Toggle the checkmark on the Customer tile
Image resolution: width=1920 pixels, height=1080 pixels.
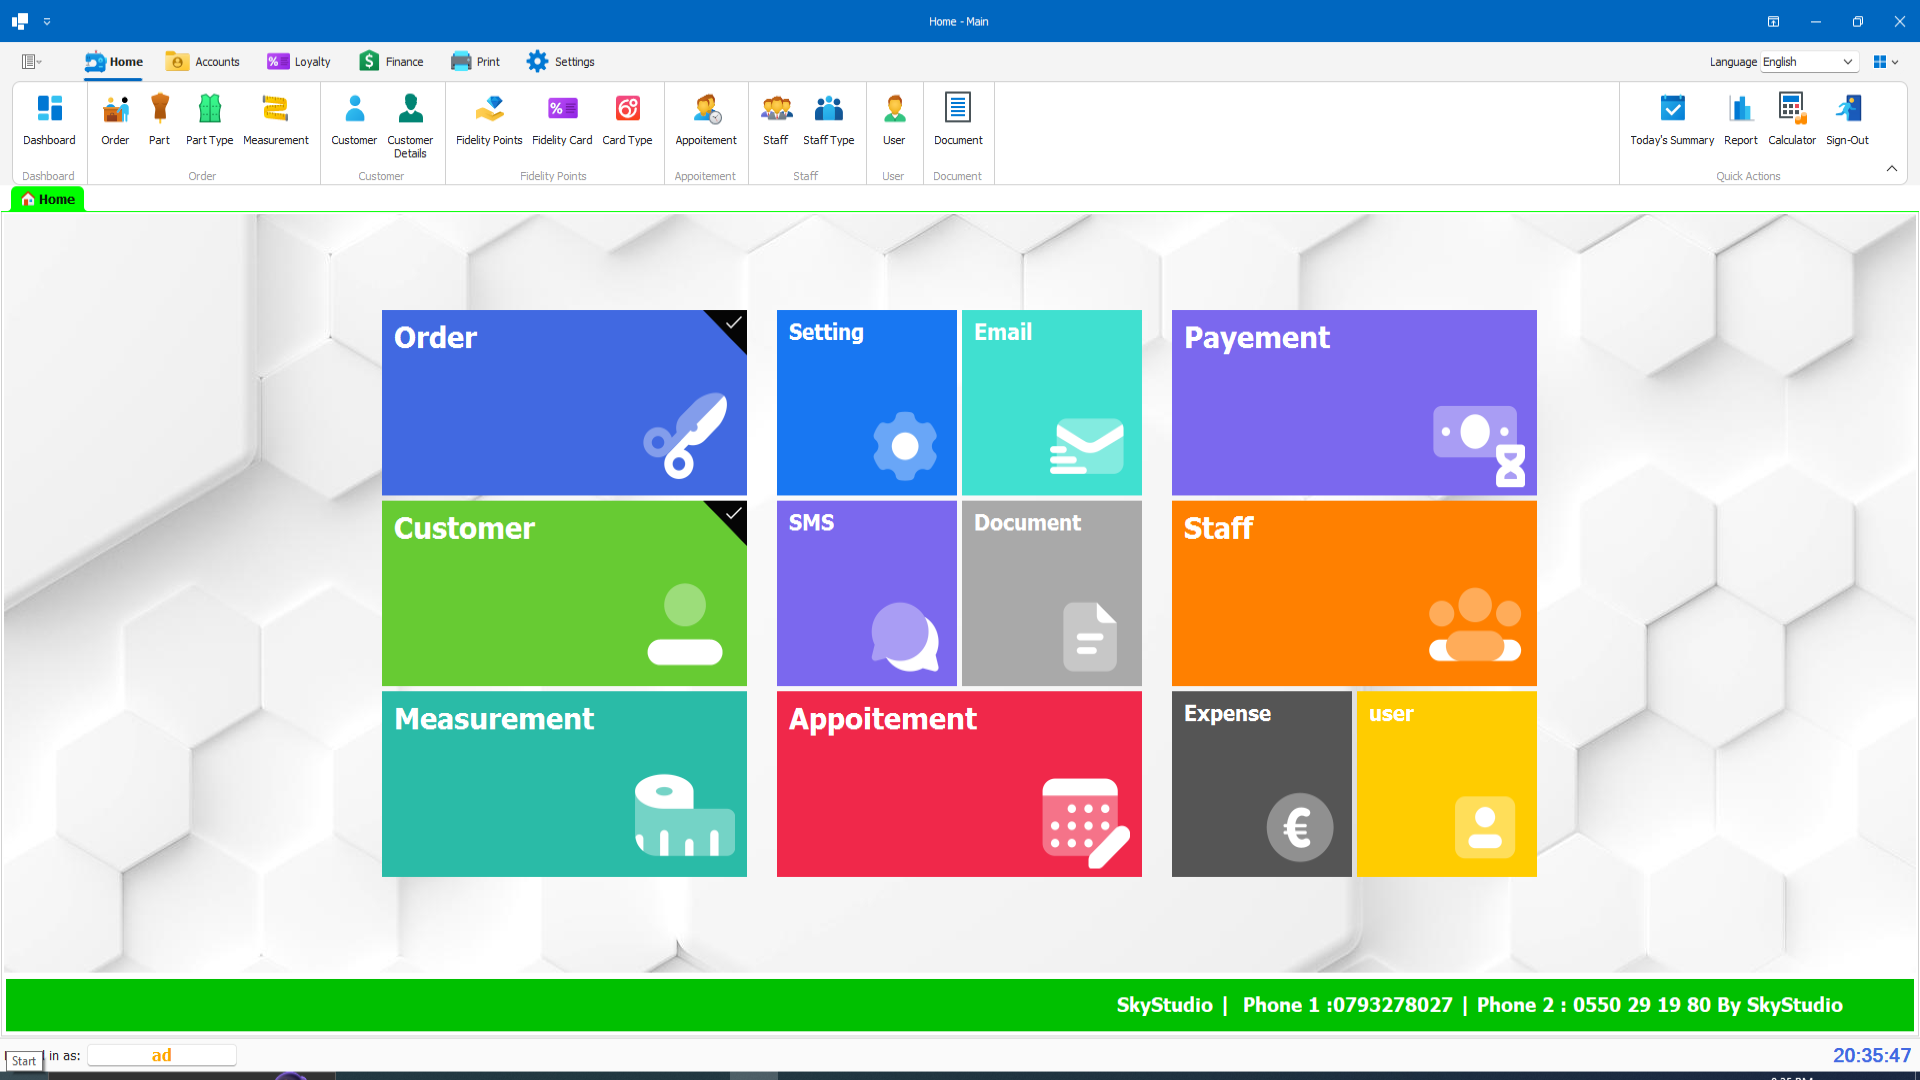(x=734, y=514)
